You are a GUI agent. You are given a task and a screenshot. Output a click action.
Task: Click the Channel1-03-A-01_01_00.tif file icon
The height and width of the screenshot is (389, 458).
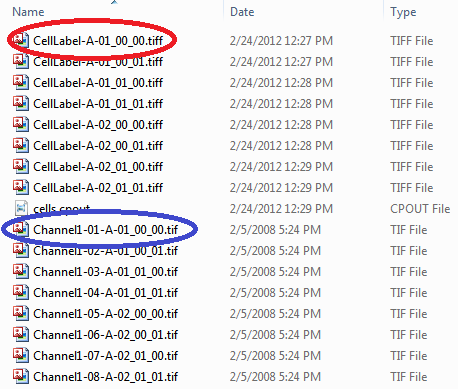(21, 271)
